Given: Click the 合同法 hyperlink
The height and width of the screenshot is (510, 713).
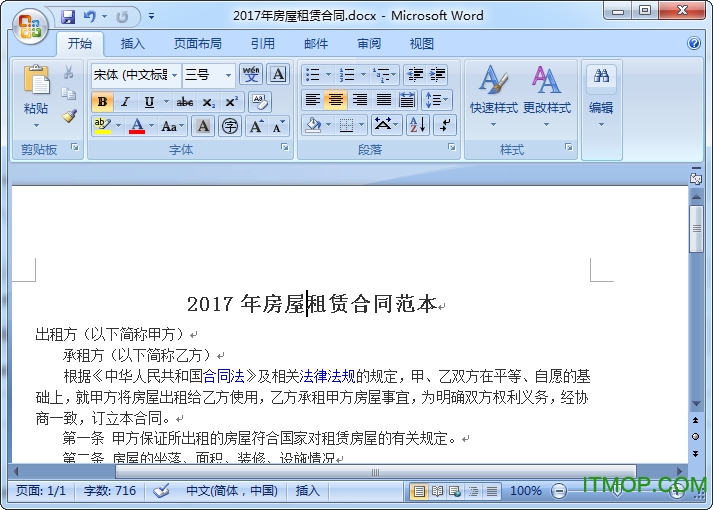Looking at the screenshot, I should coord(223,376).
